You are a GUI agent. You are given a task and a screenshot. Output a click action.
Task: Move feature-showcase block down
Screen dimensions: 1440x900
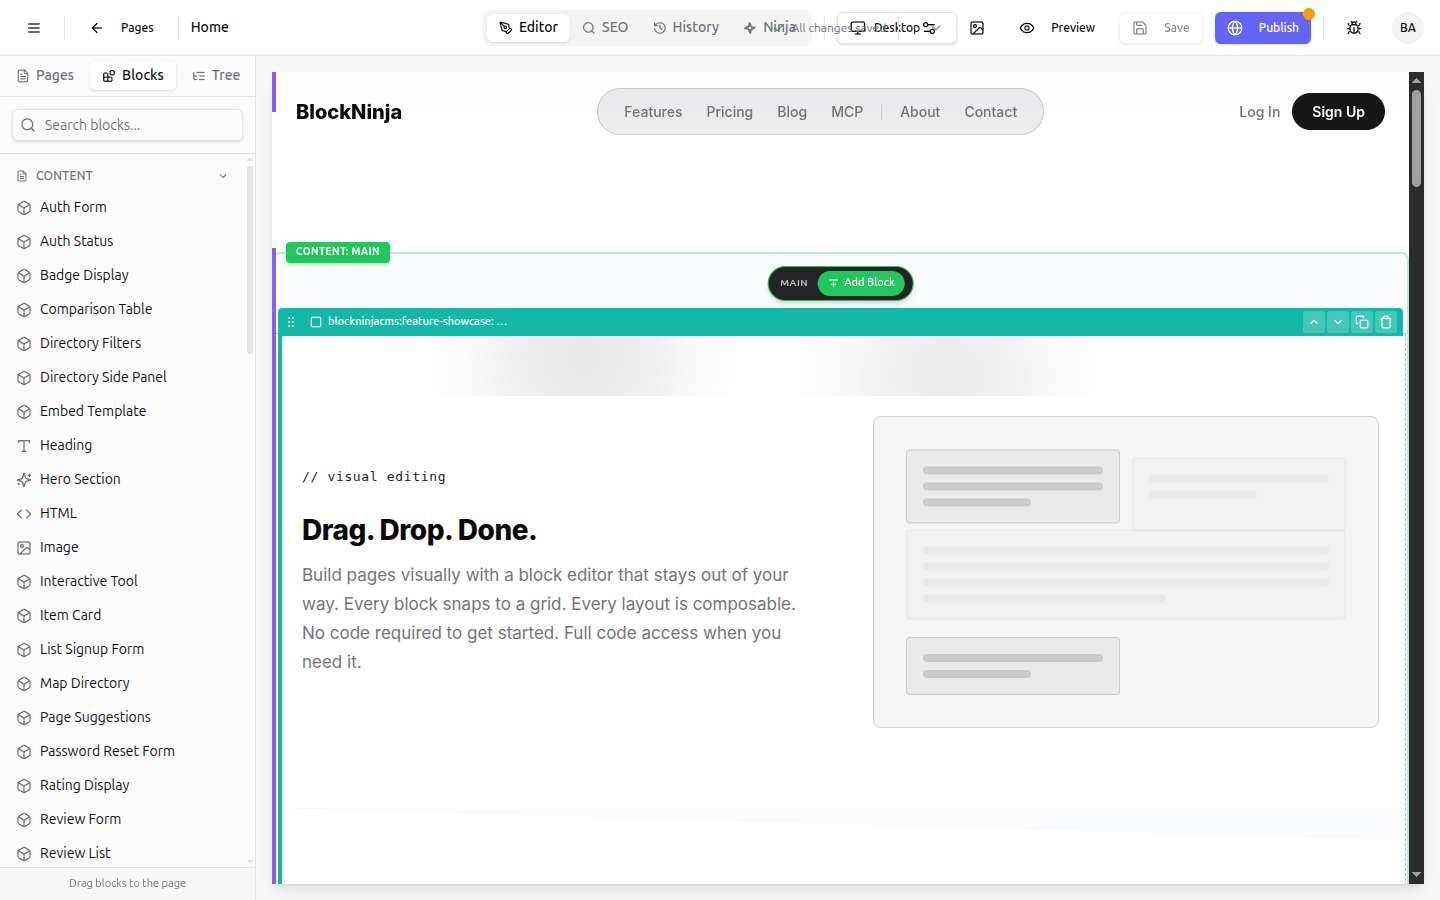point(1338,322)
